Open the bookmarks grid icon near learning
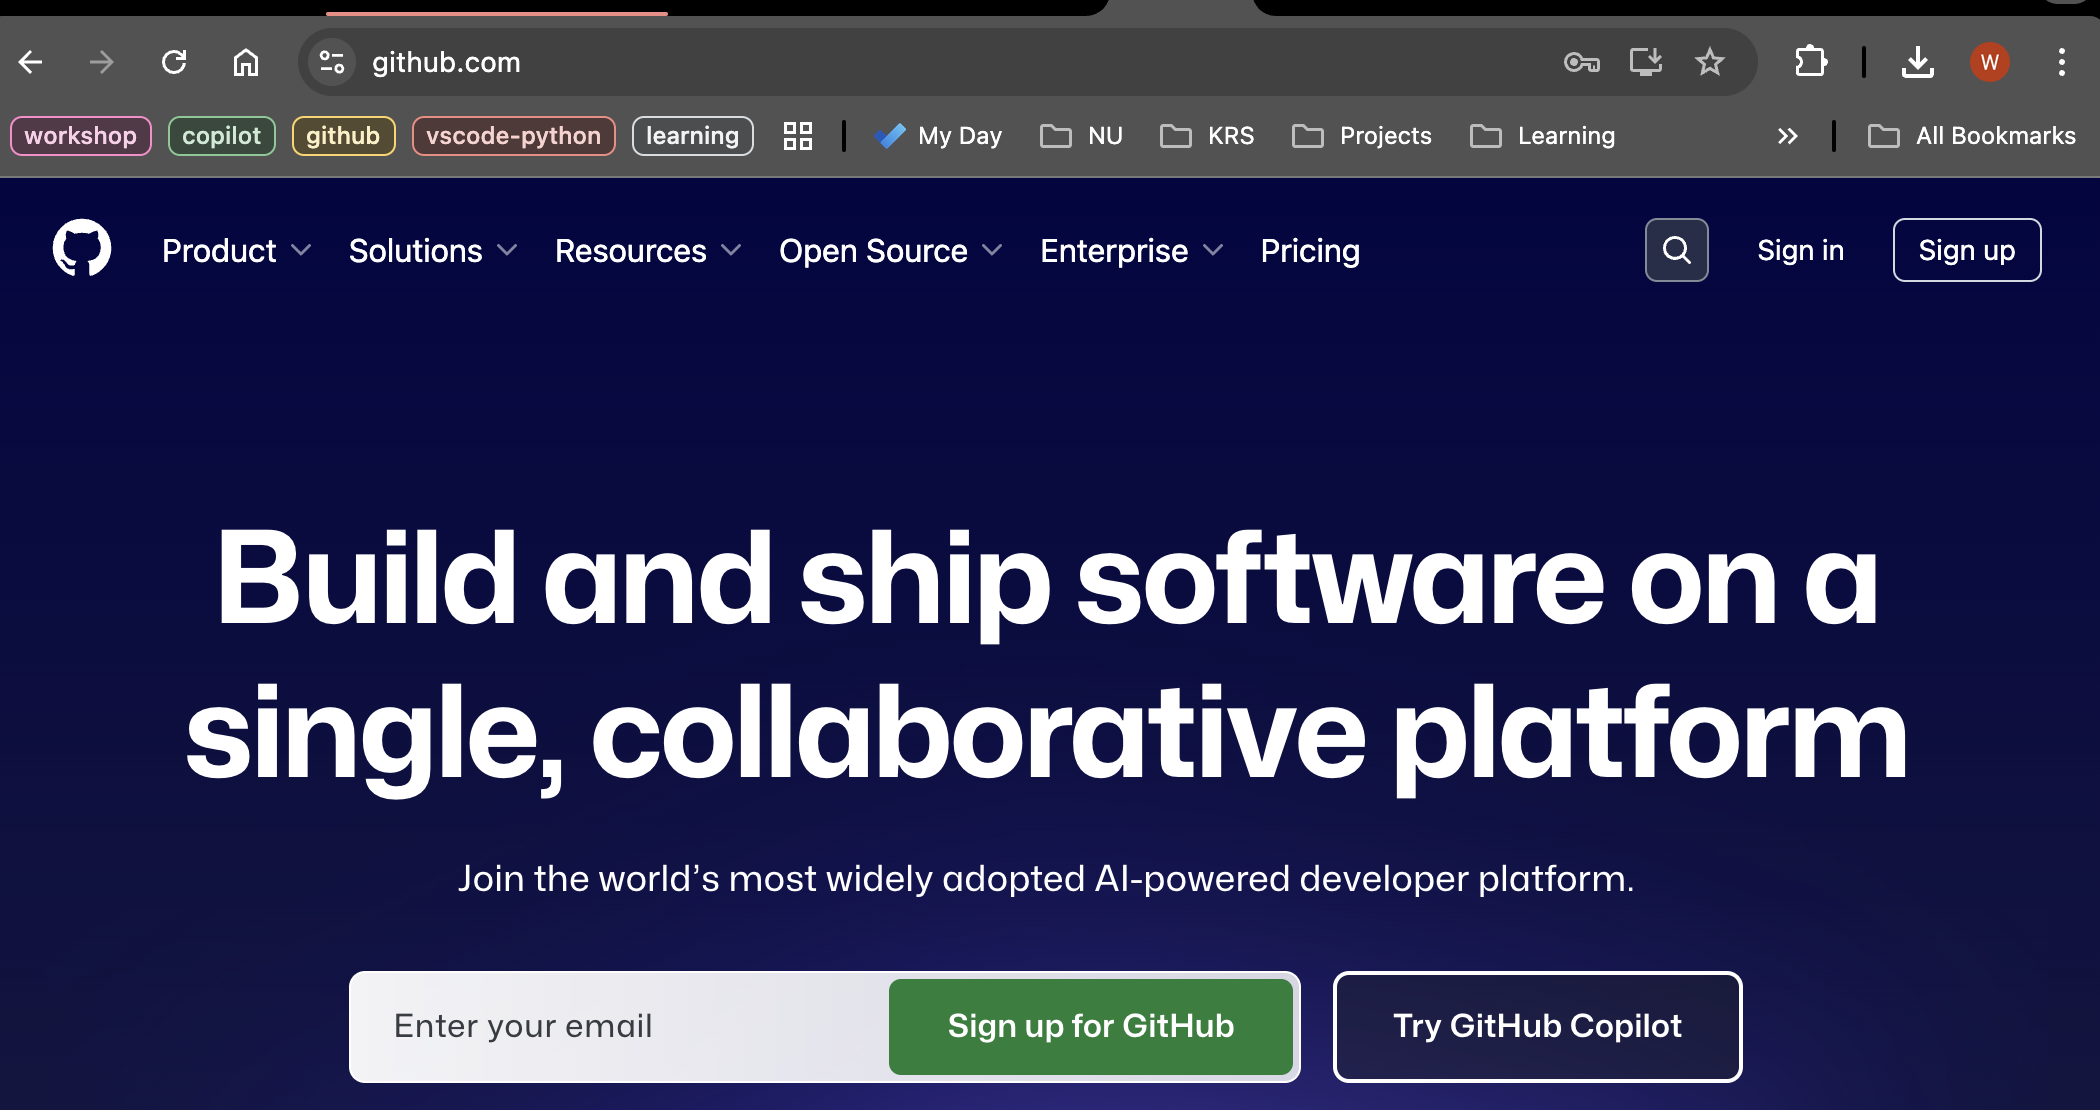The width and height of the screenshot is (2100, 1110). click(x=797, y=135)
